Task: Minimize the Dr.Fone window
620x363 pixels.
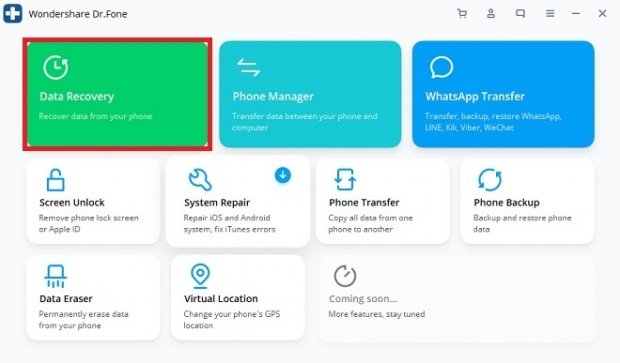Action: [x=576, y=13]
